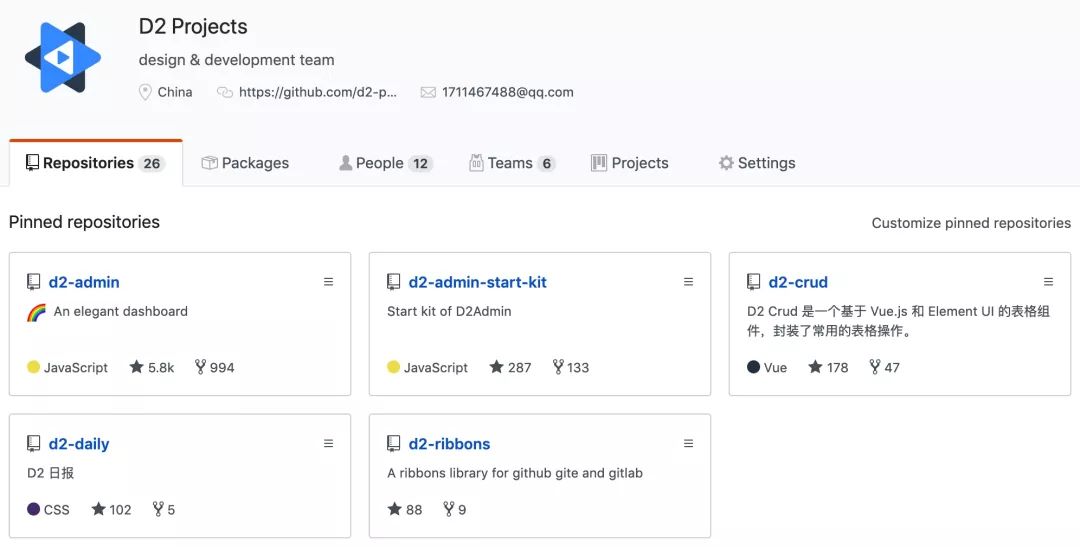
Task: Open the People tab
Action: click(386, 163)
